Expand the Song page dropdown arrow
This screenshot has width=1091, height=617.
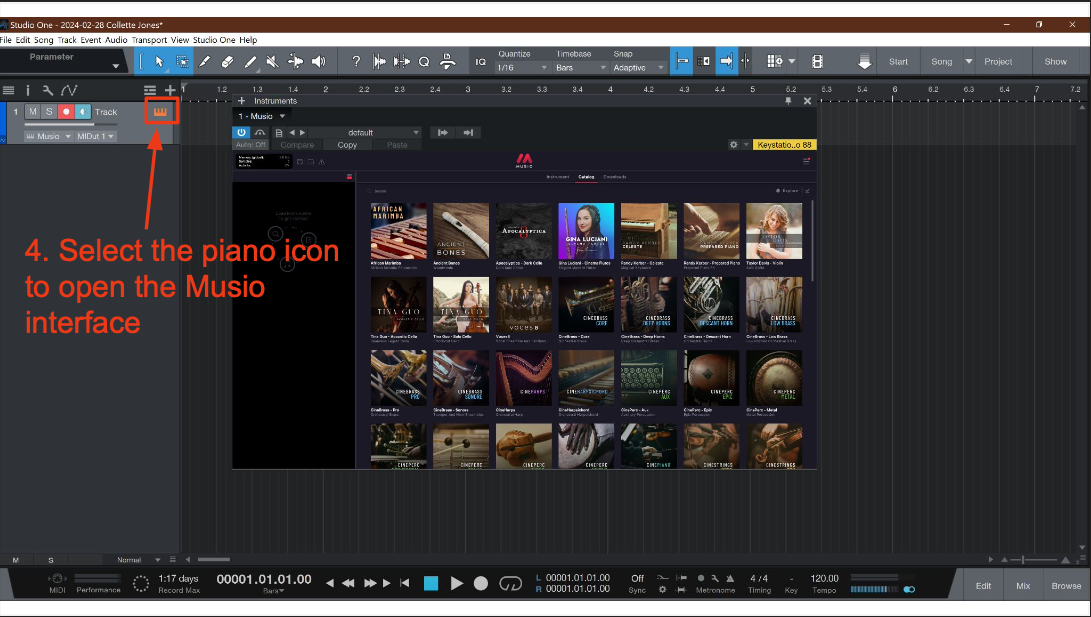point(968,61)
